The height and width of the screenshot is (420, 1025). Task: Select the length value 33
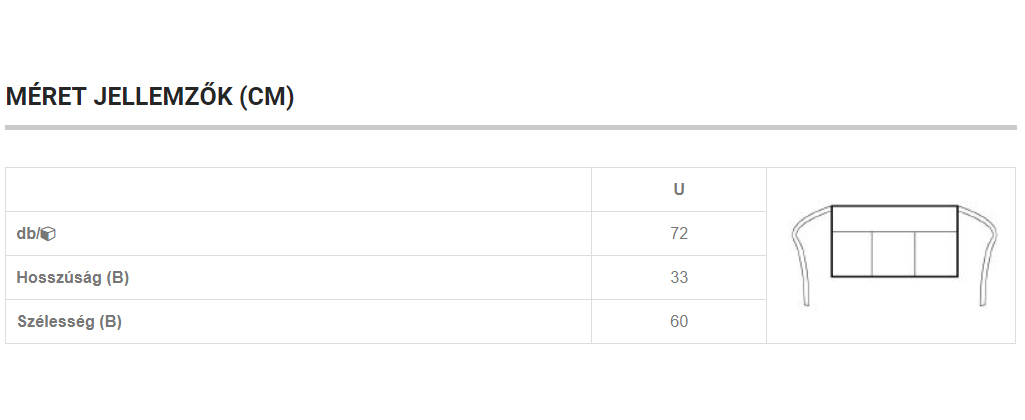pyautogui.click(x=679, y=278)
